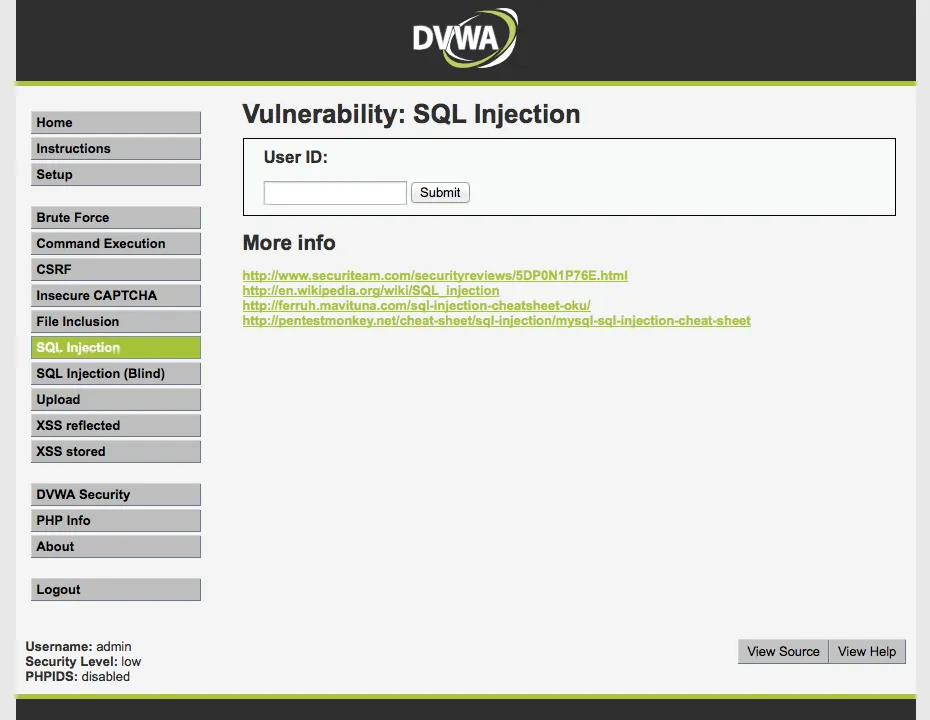Click inside the User ID input field

pos(334,192)
